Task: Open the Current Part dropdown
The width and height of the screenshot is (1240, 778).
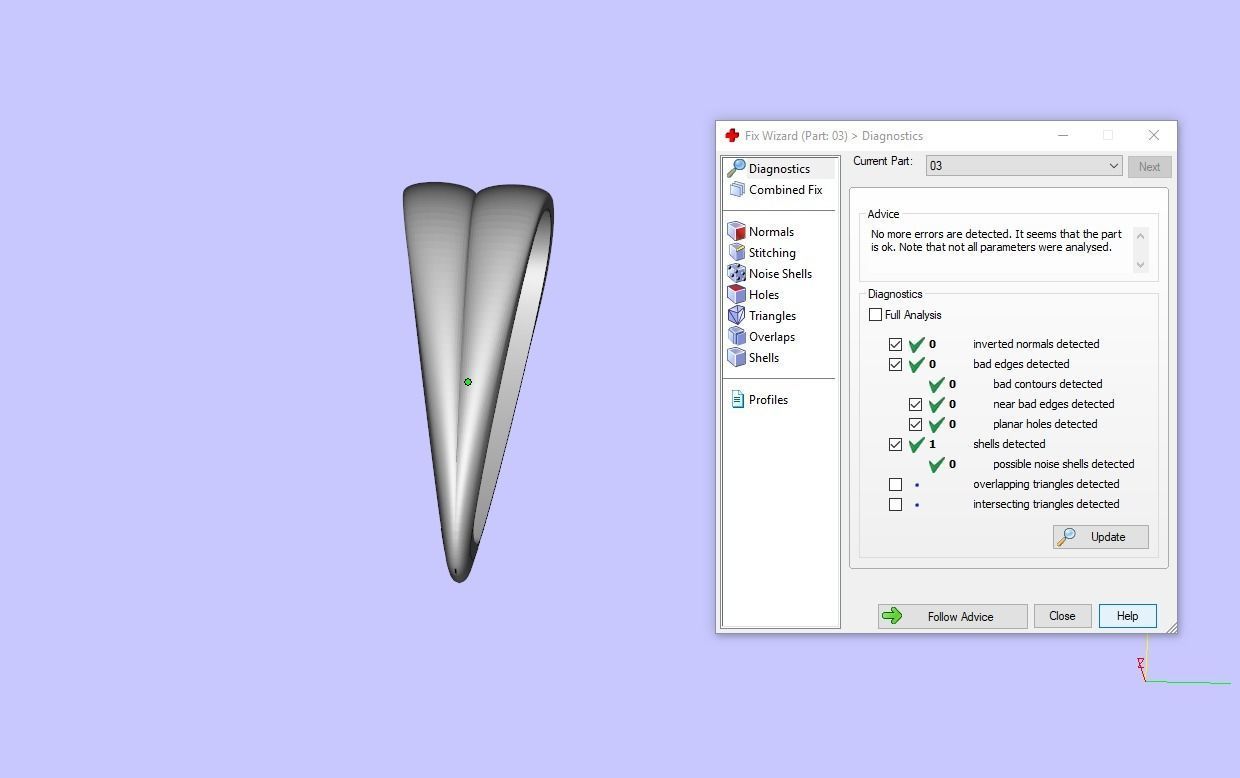Action: 1024,166
